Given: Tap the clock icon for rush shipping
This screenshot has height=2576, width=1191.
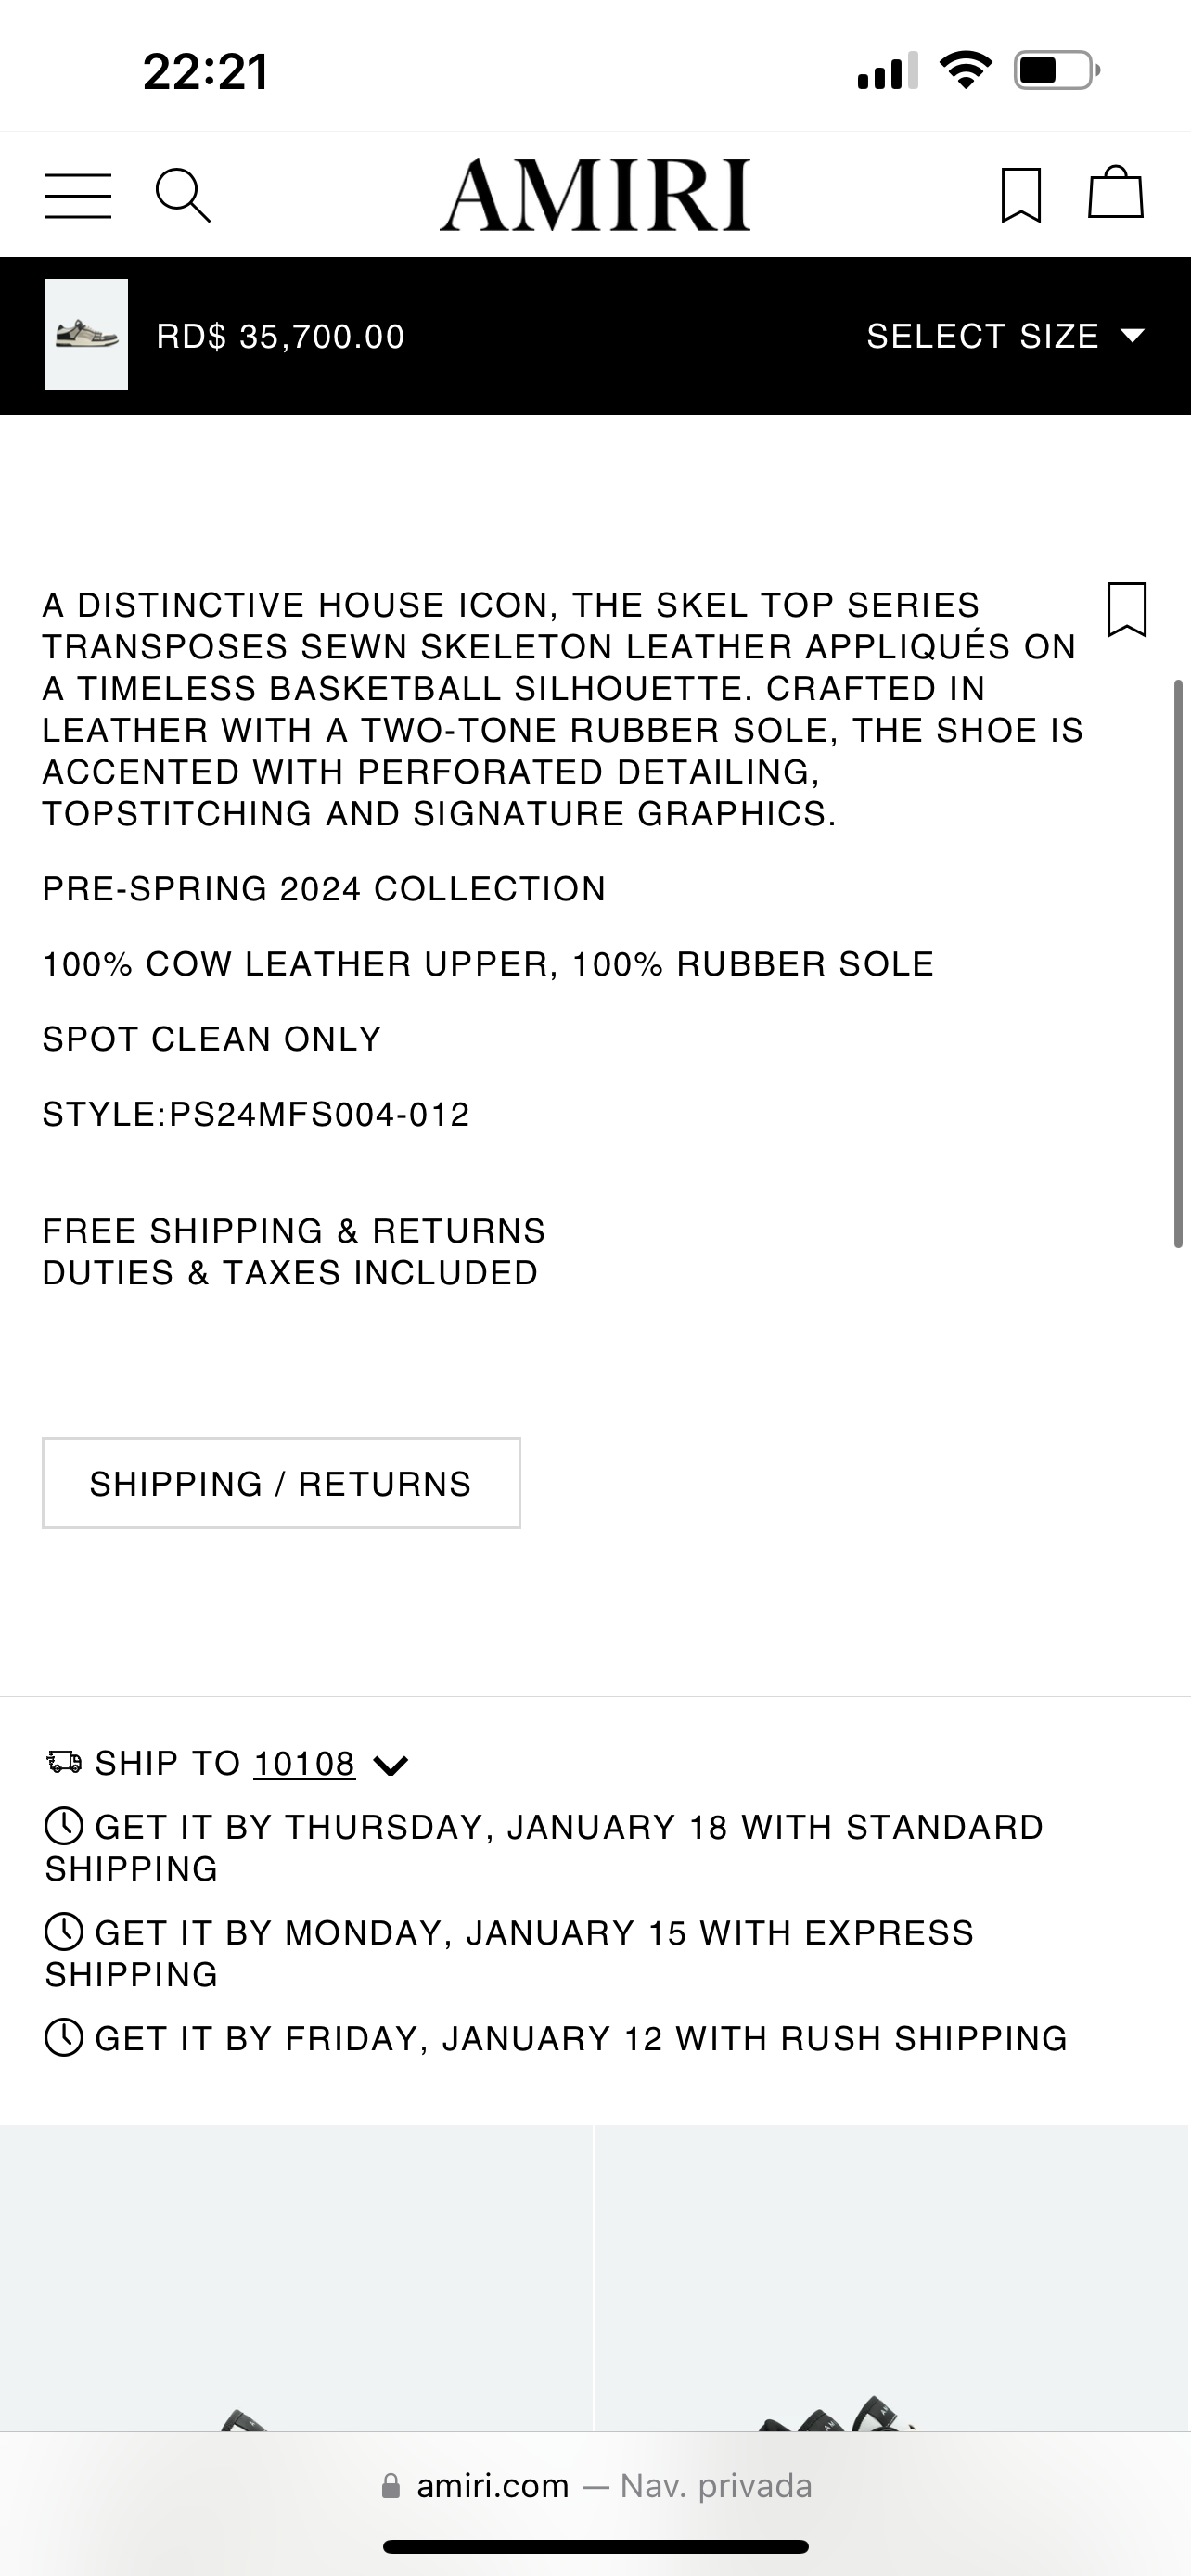Looking at the screenshot, I should (64, 2038).
